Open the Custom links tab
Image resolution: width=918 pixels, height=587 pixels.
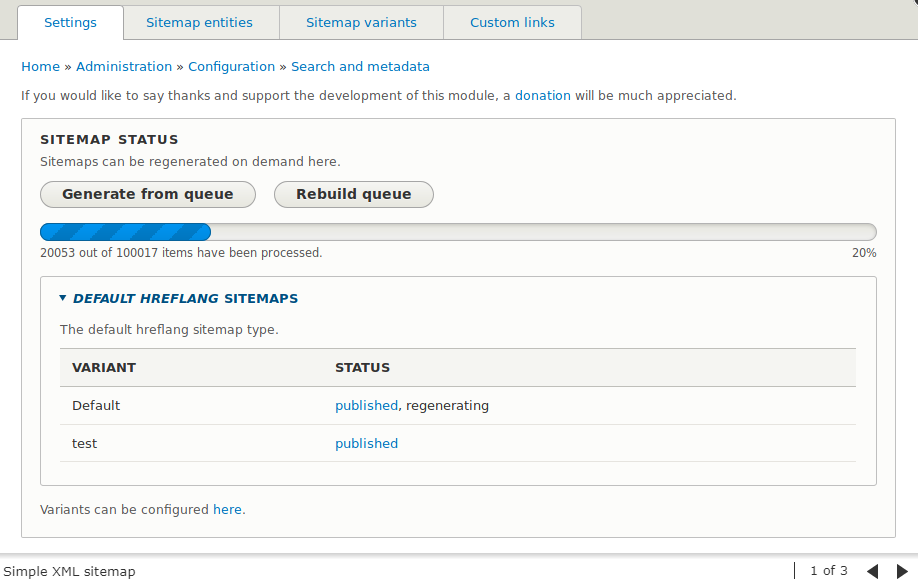tap(512, 22)
